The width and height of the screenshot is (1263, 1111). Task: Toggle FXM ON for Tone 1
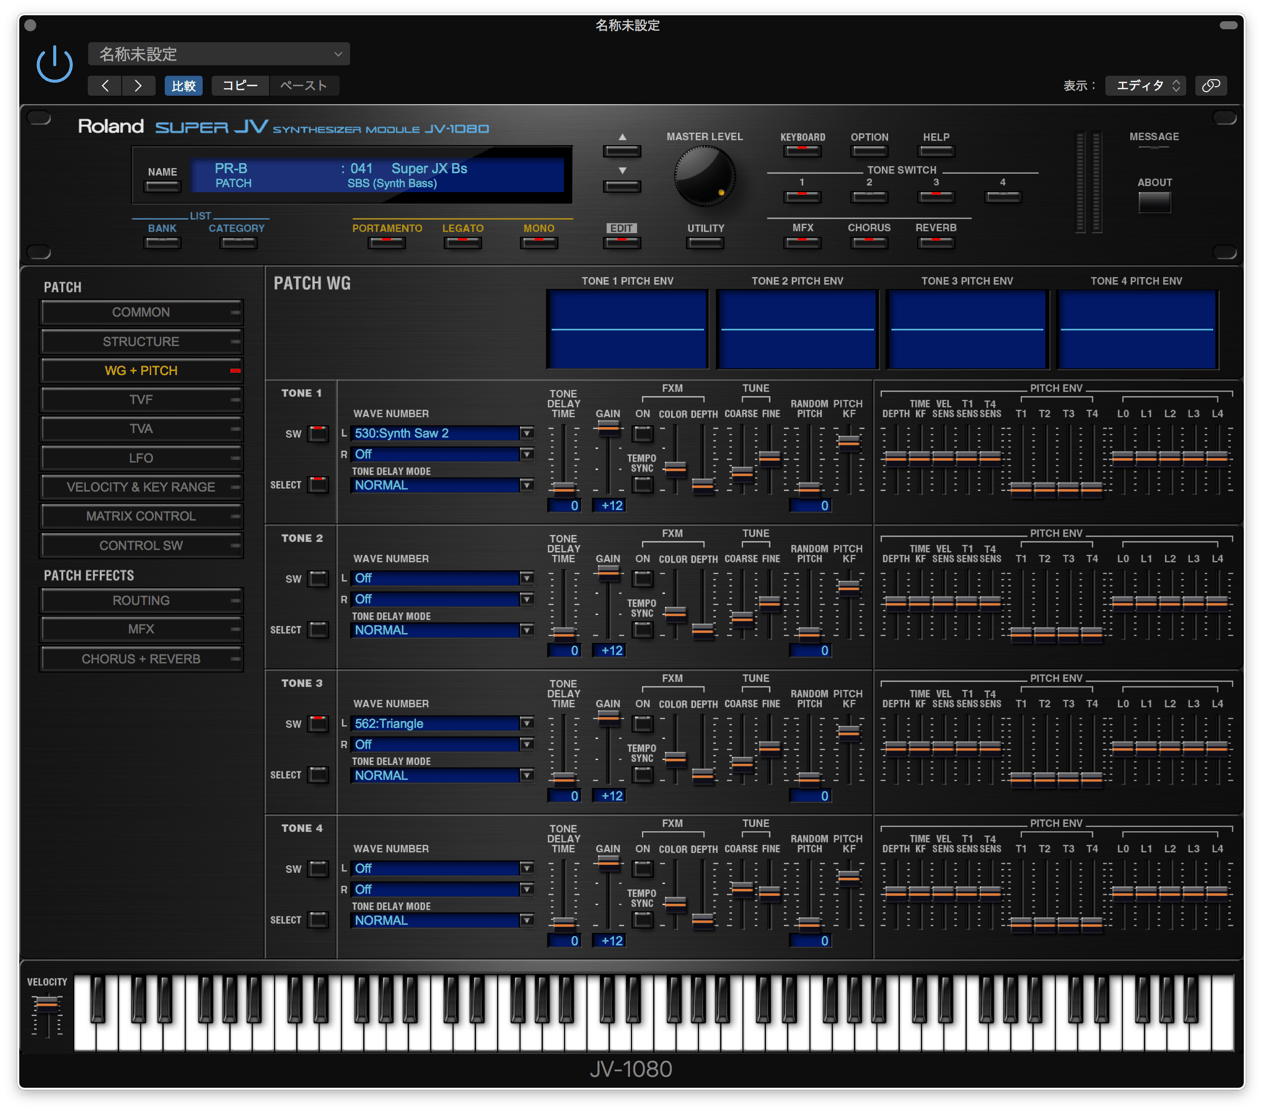[642, 432]
